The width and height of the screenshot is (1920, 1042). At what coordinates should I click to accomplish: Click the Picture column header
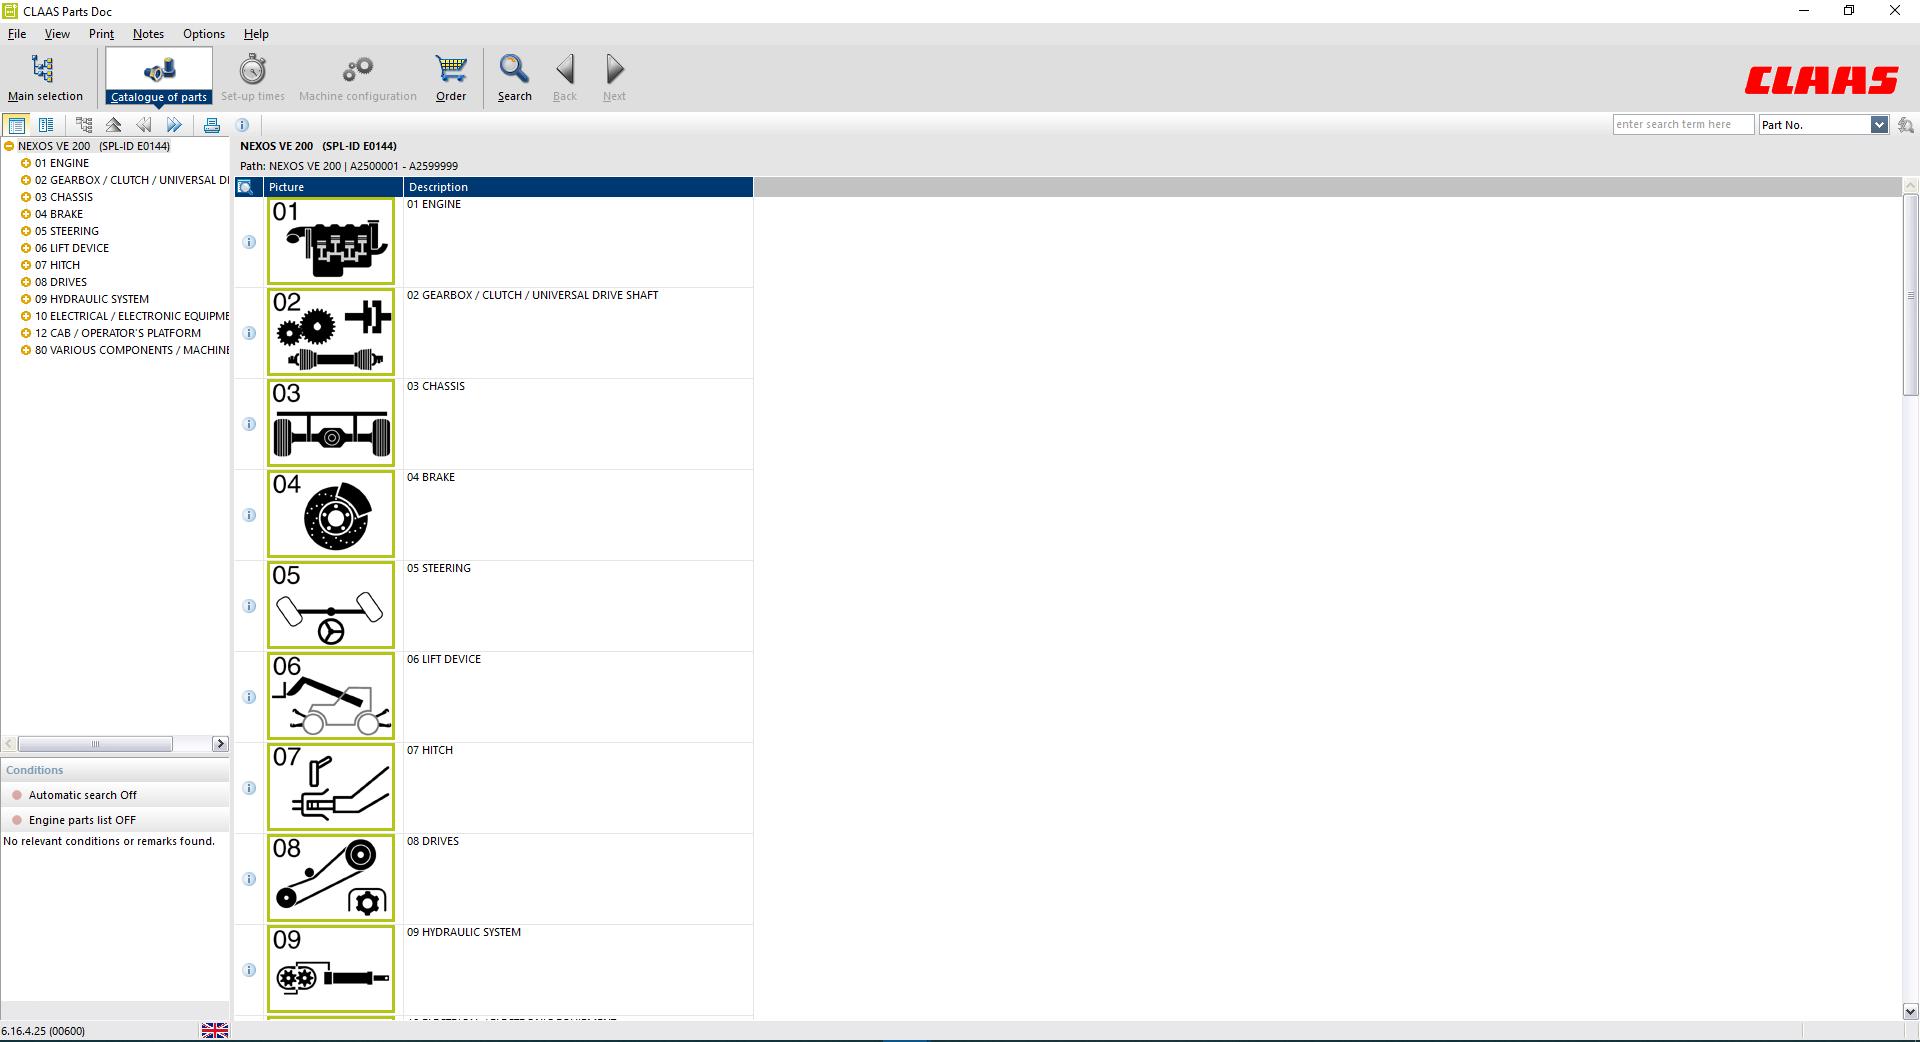coord(334,187)
